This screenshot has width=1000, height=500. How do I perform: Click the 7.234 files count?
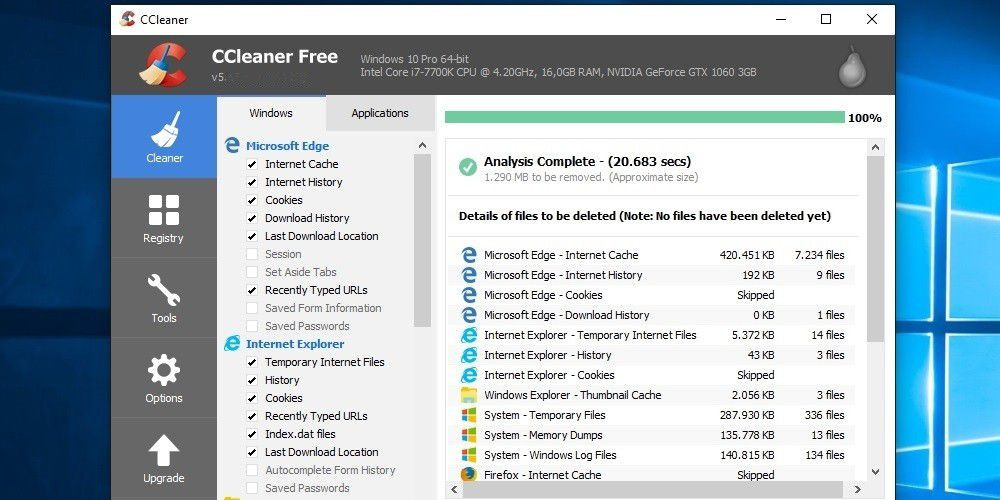(820, 255)
